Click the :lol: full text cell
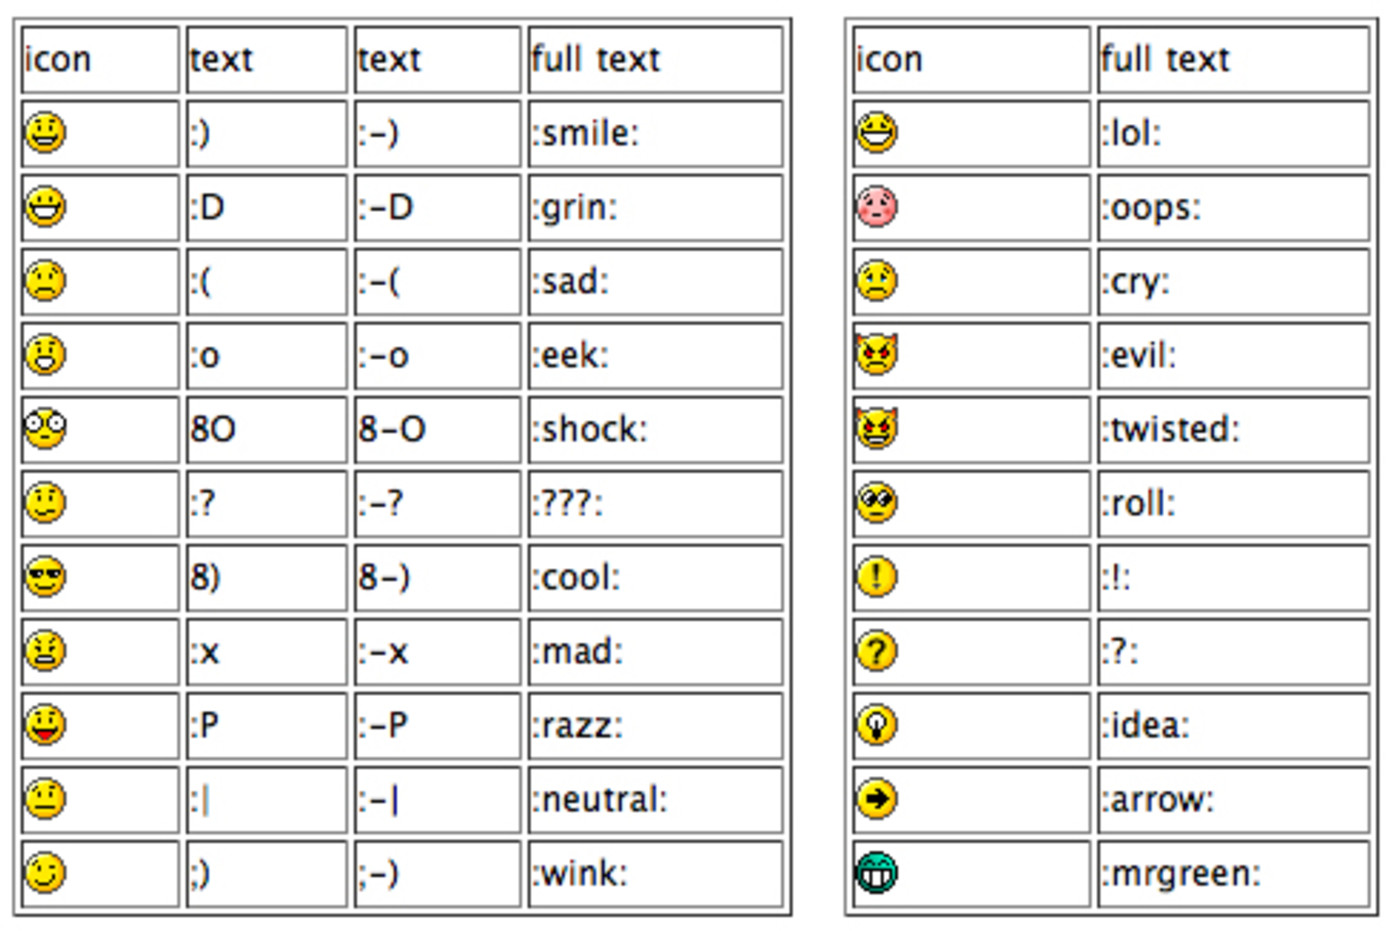1400x931 pixels. tap(1232, 132)
